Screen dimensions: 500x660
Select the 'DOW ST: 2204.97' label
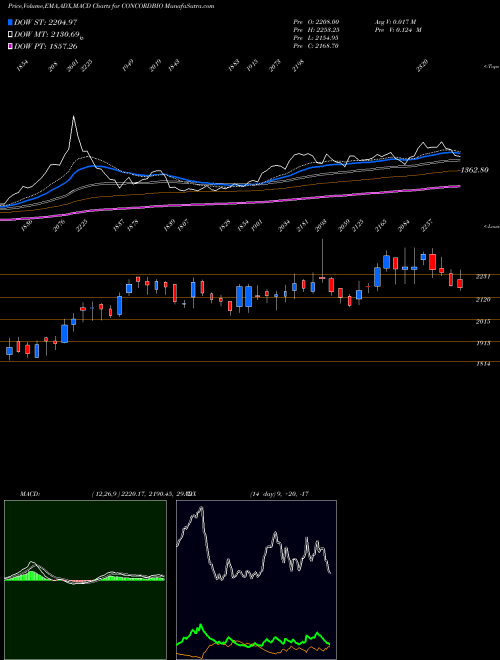coord(45,22)
